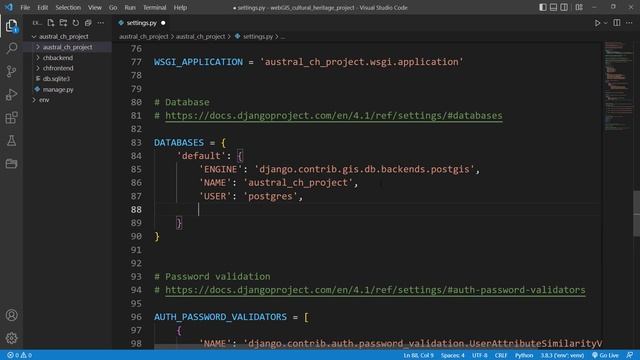Click New File icon in explorer header
This screenshot has width=640, height=360.
click(51, 23)
